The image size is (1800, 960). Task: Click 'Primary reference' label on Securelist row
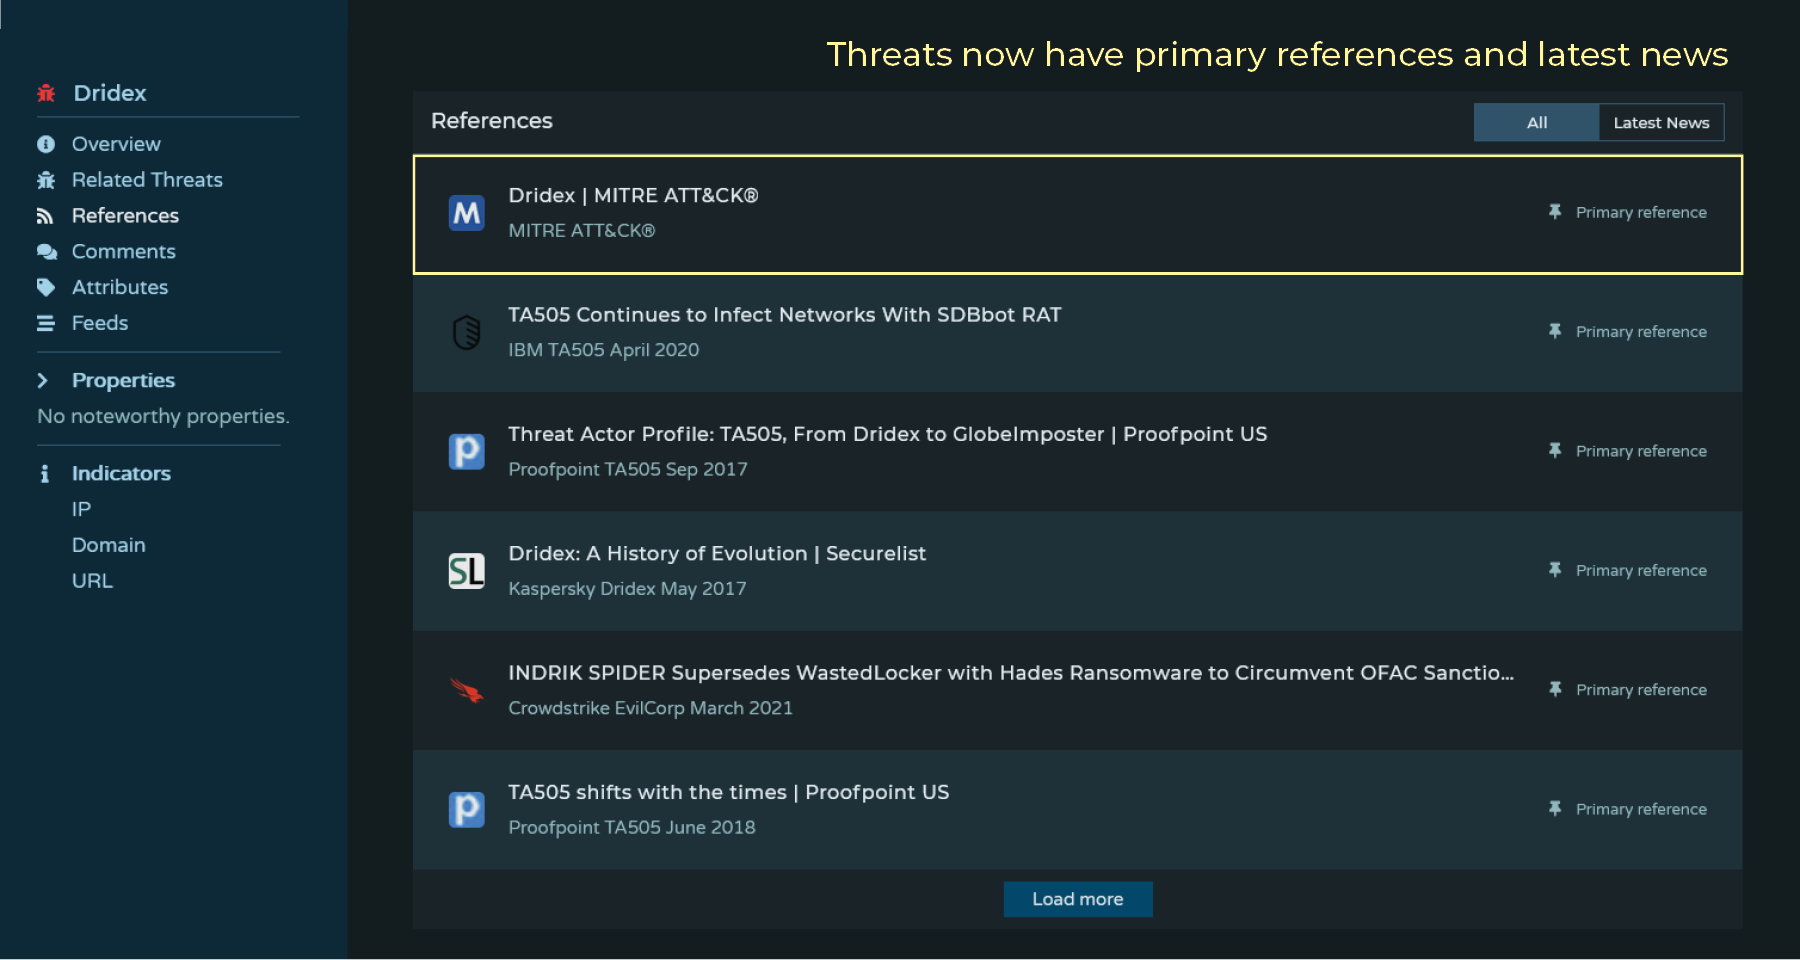(1641, 570)
